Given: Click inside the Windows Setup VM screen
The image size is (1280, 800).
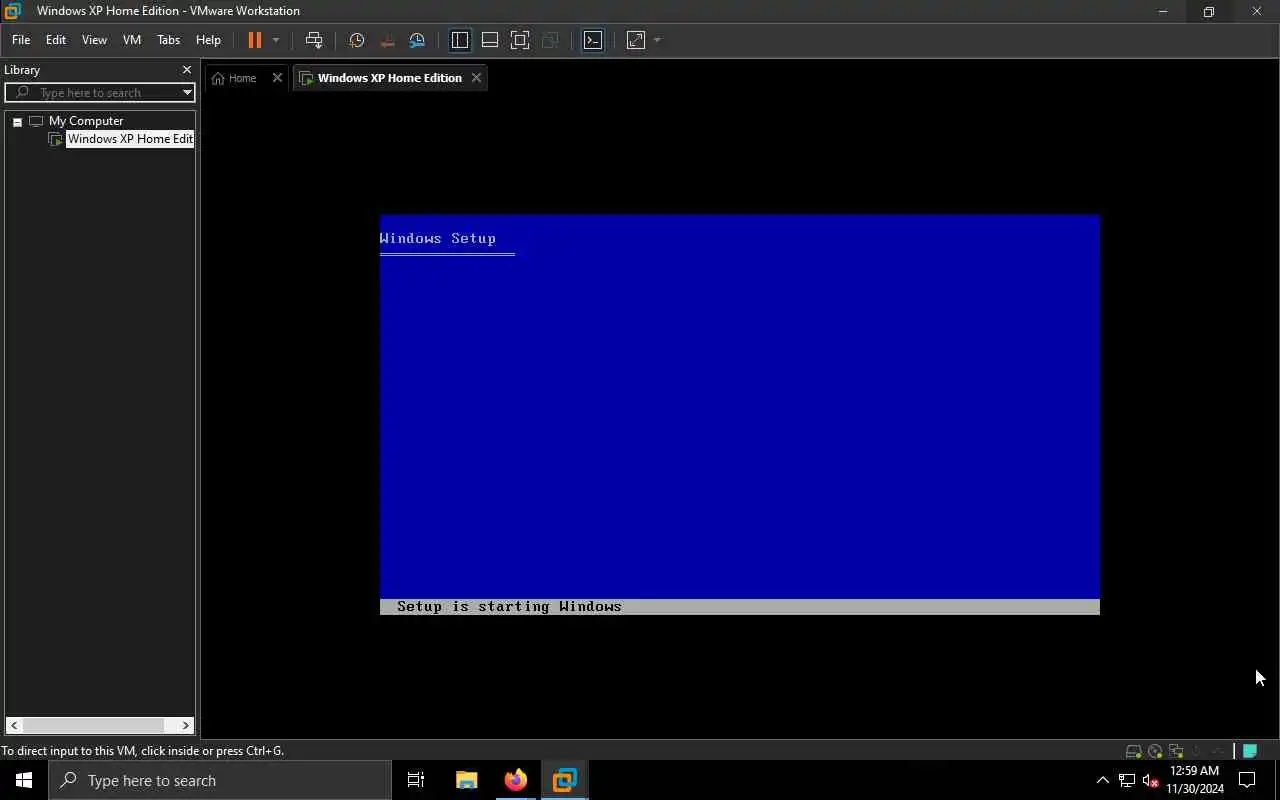Looking at the screenshot, I should tap(740, 414).
